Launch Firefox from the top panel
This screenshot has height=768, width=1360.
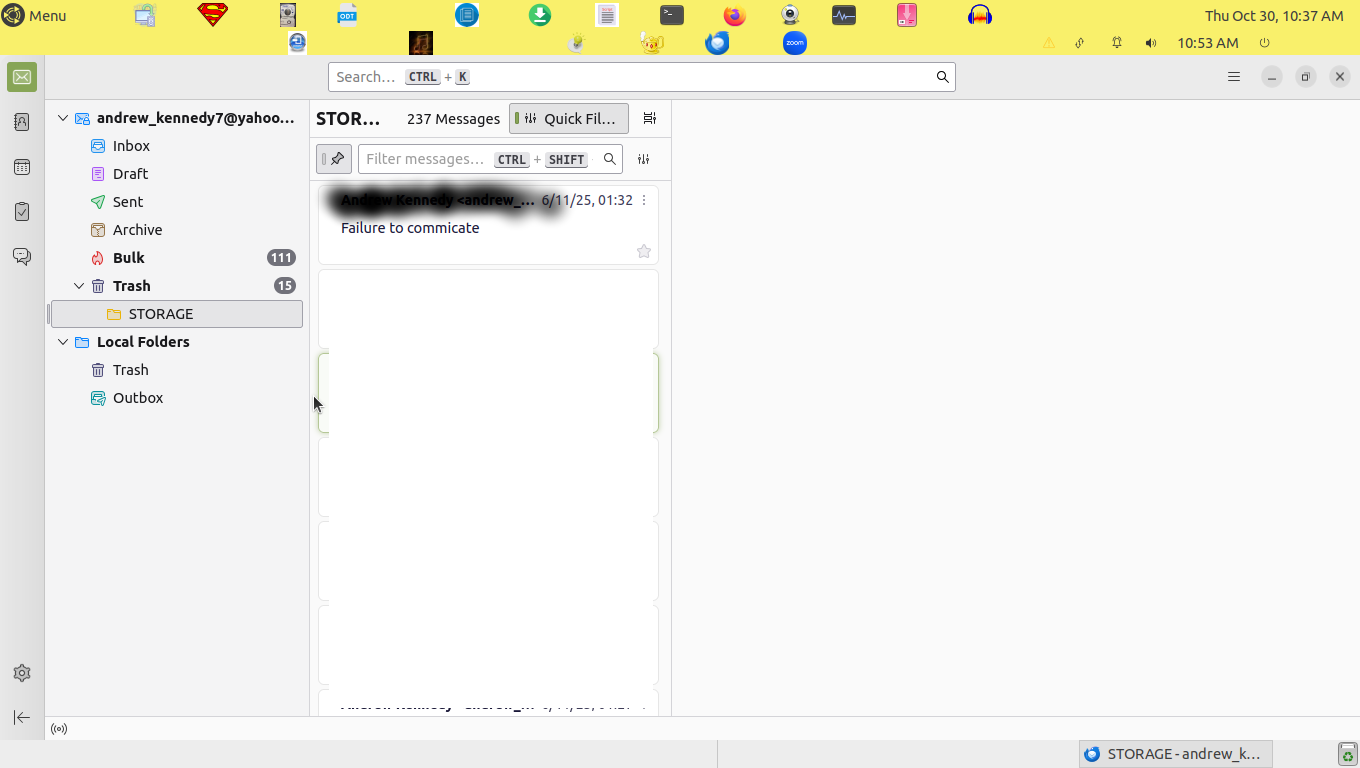(x=735, y=15)
